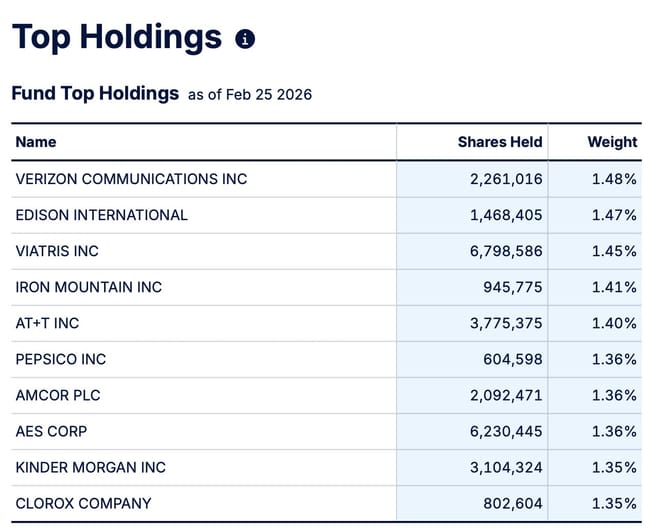
Task: Click the Kinder Morgan Inc holding name
Action: pos(90,467)
